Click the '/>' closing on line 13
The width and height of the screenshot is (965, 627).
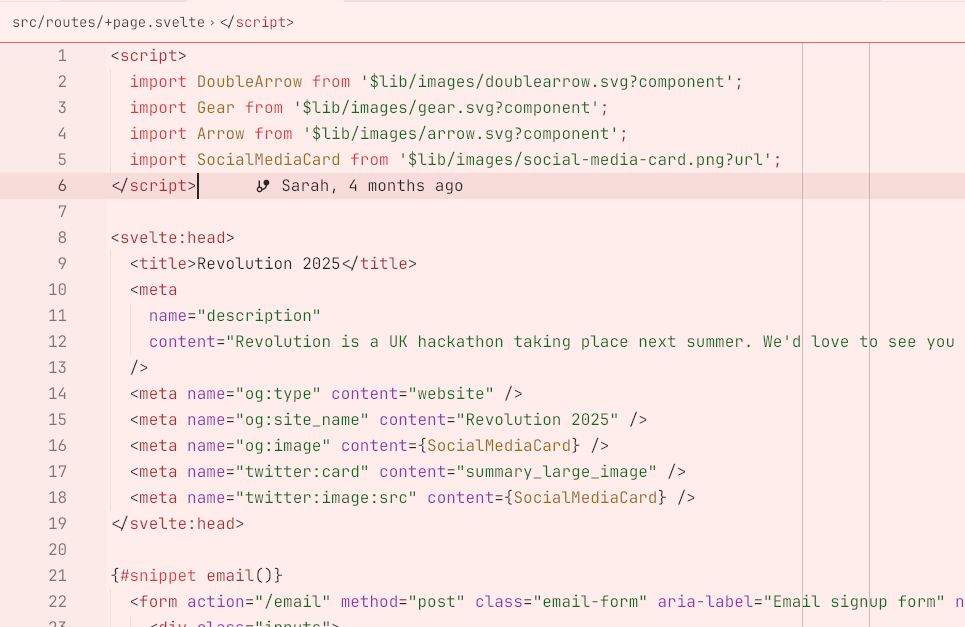139,367
